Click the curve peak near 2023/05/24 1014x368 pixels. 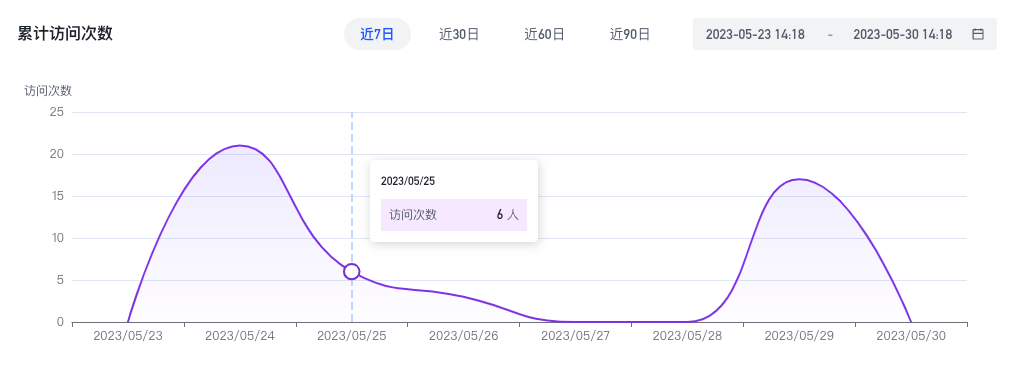point(240,146)
